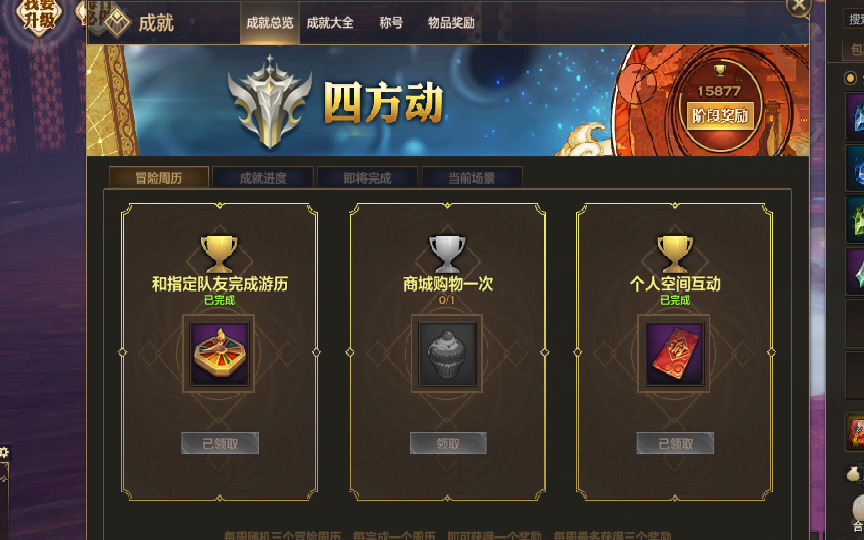Click the silver trophy above 商城购物一次

click(x=447, y=254)
